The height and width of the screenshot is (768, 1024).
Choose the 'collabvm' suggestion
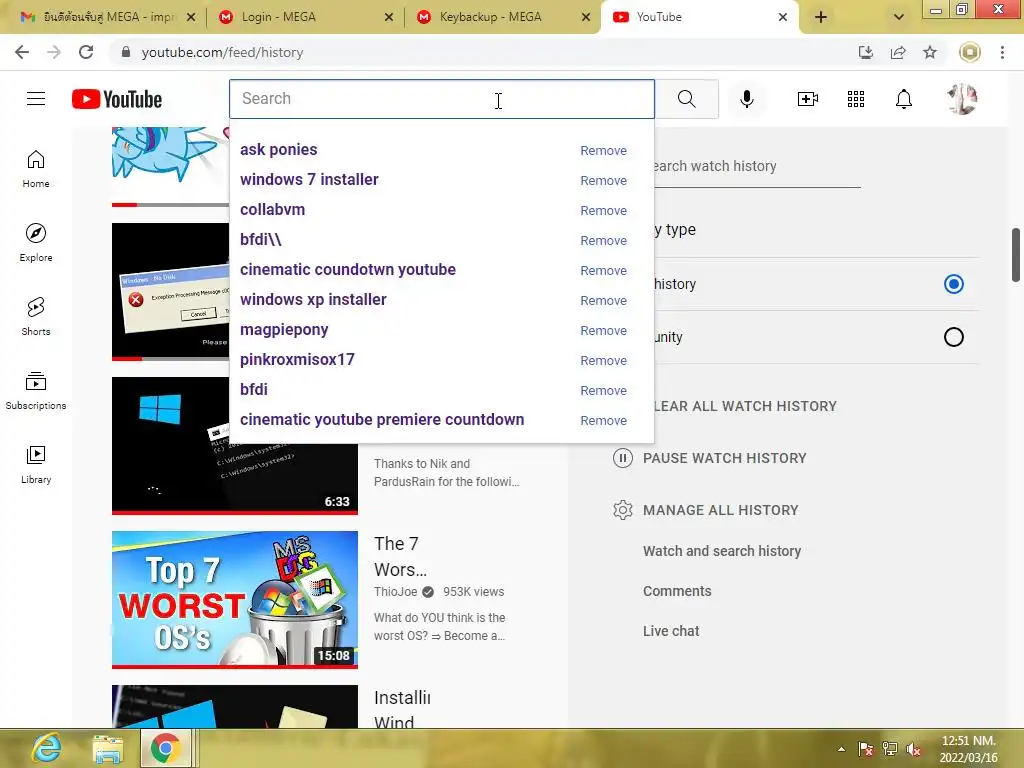tap(272, 210)
